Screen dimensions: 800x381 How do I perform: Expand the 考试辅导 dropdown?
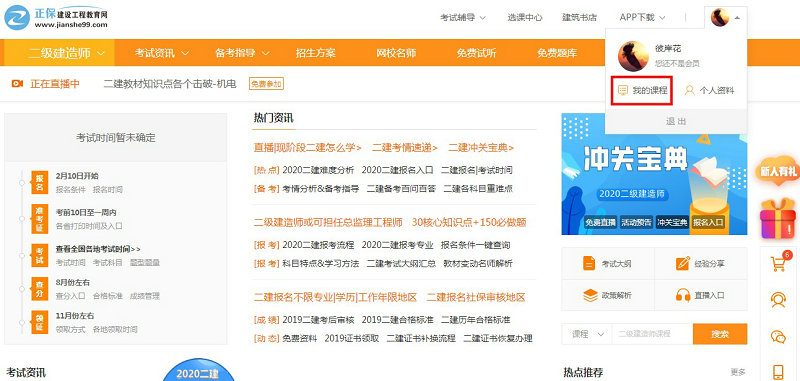click(463, 17)
